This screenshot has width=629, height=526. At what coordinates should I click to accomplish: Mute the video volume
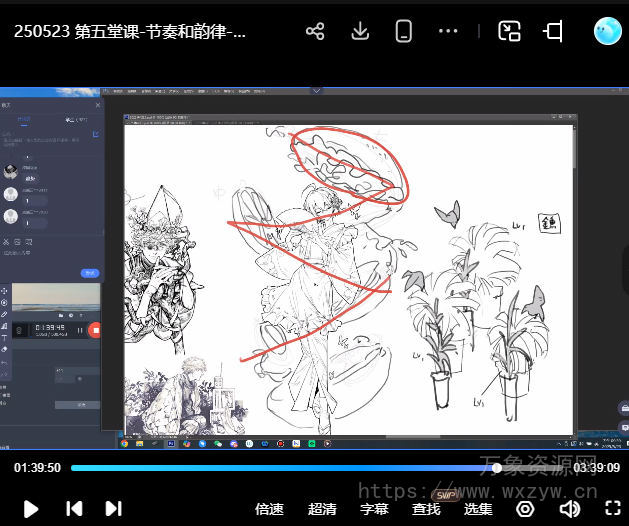point(569,509)
